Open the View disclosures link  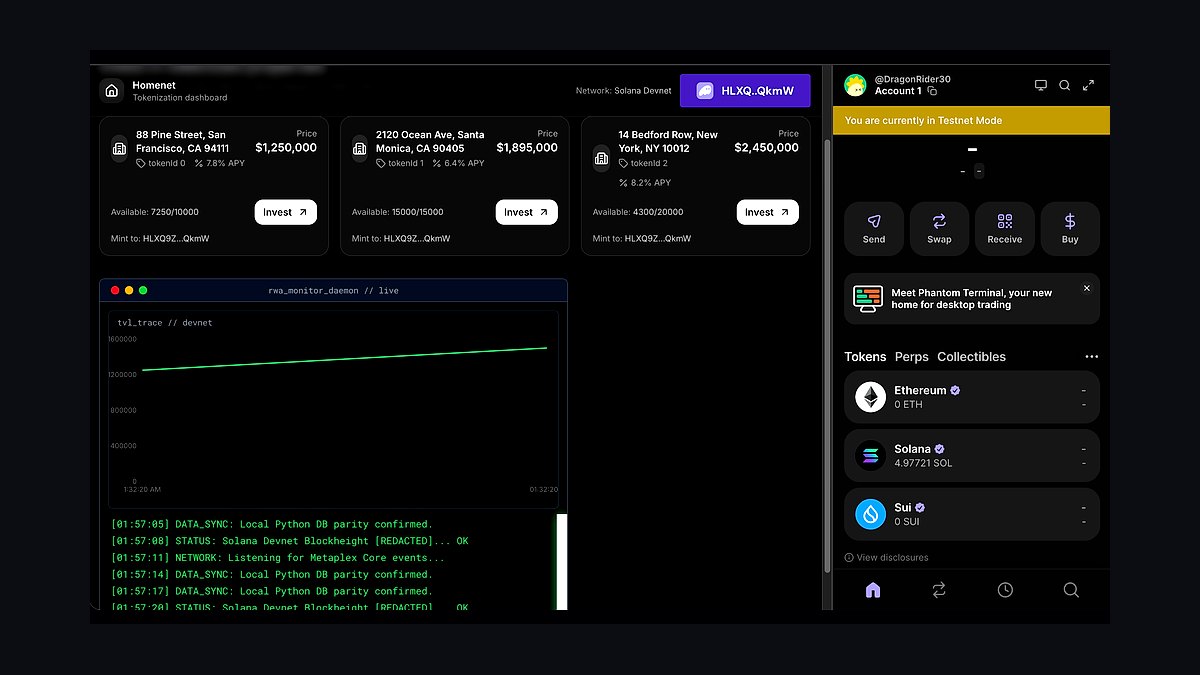point(886,558)
